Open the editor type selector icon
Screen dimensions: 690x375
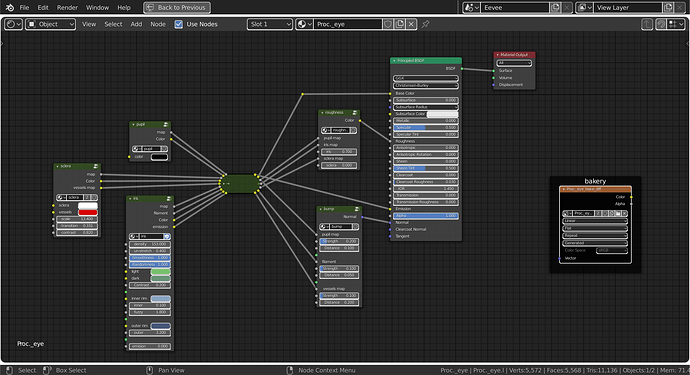[13, 24]
